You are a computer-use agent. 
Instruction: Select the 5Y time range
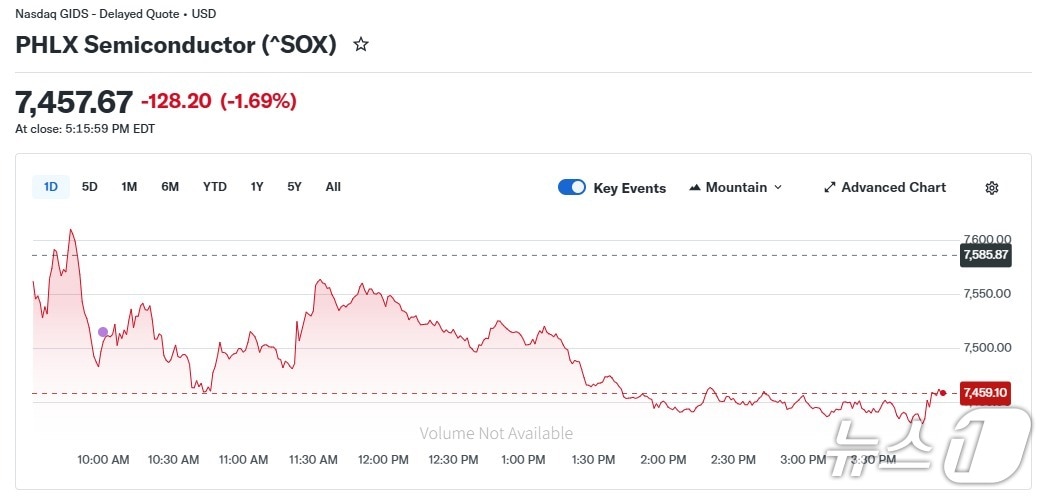coord(294,187)
